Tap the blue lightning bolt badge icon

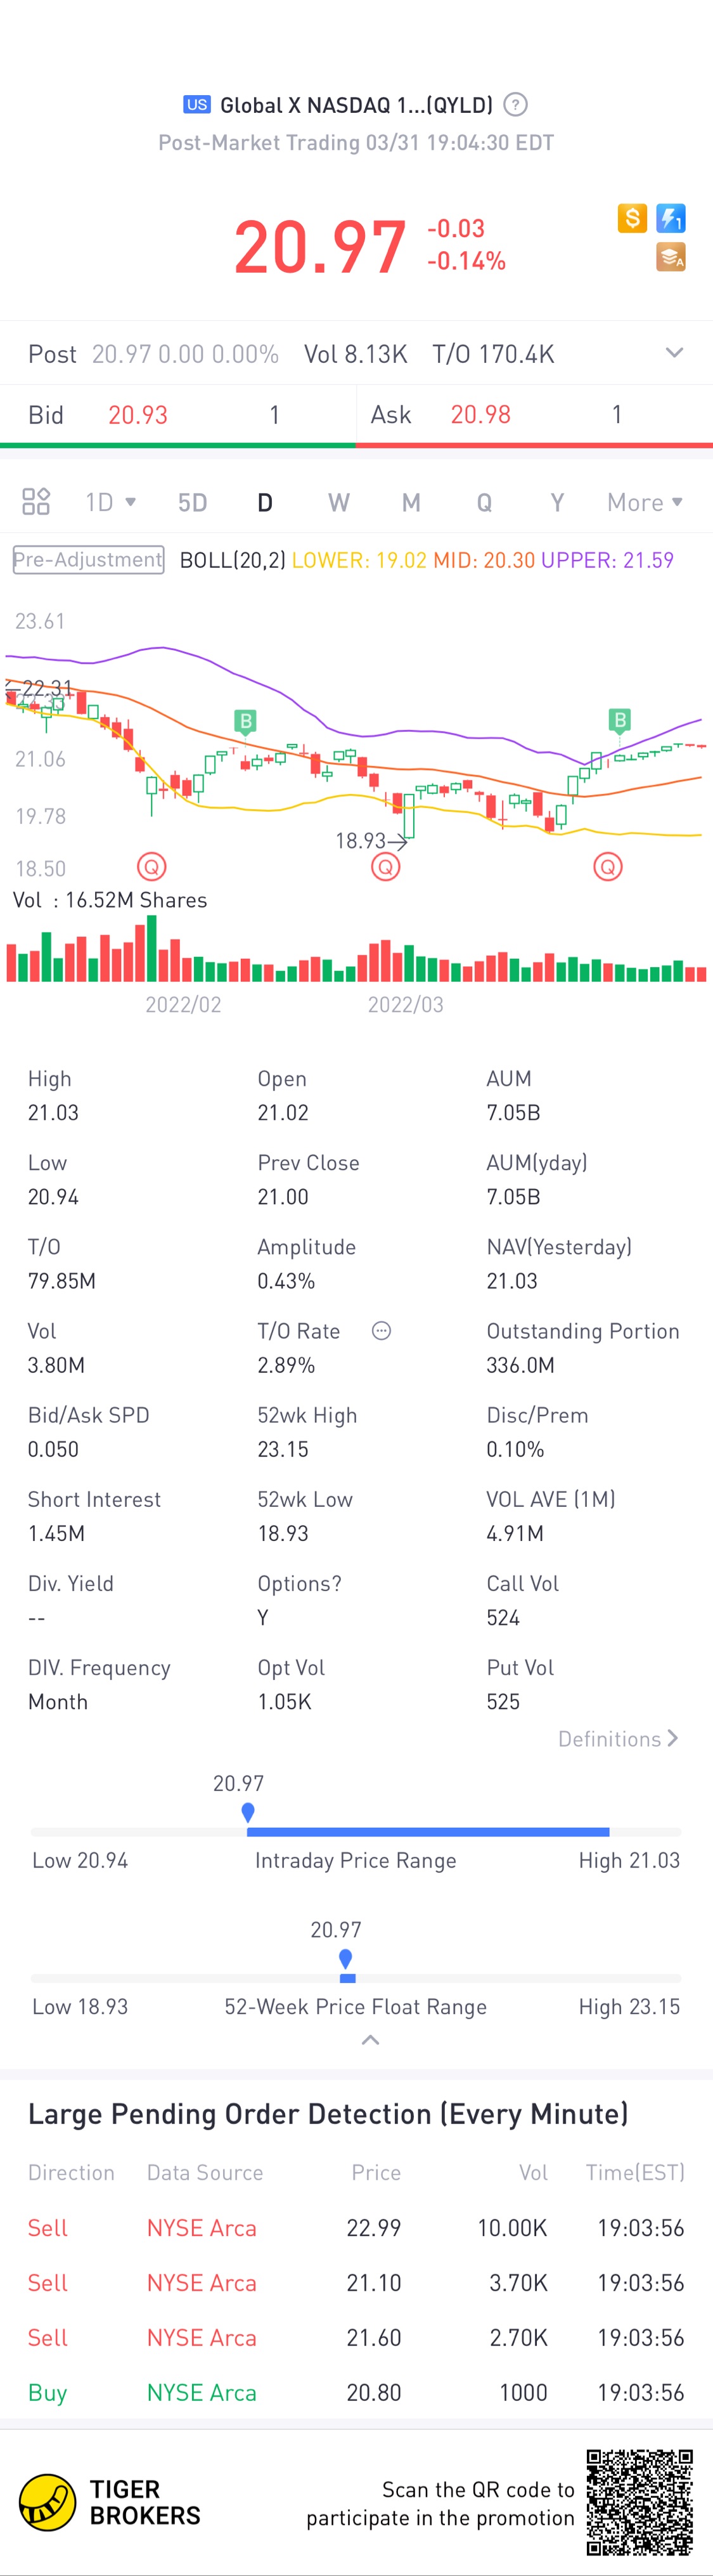tap(671, 218)
